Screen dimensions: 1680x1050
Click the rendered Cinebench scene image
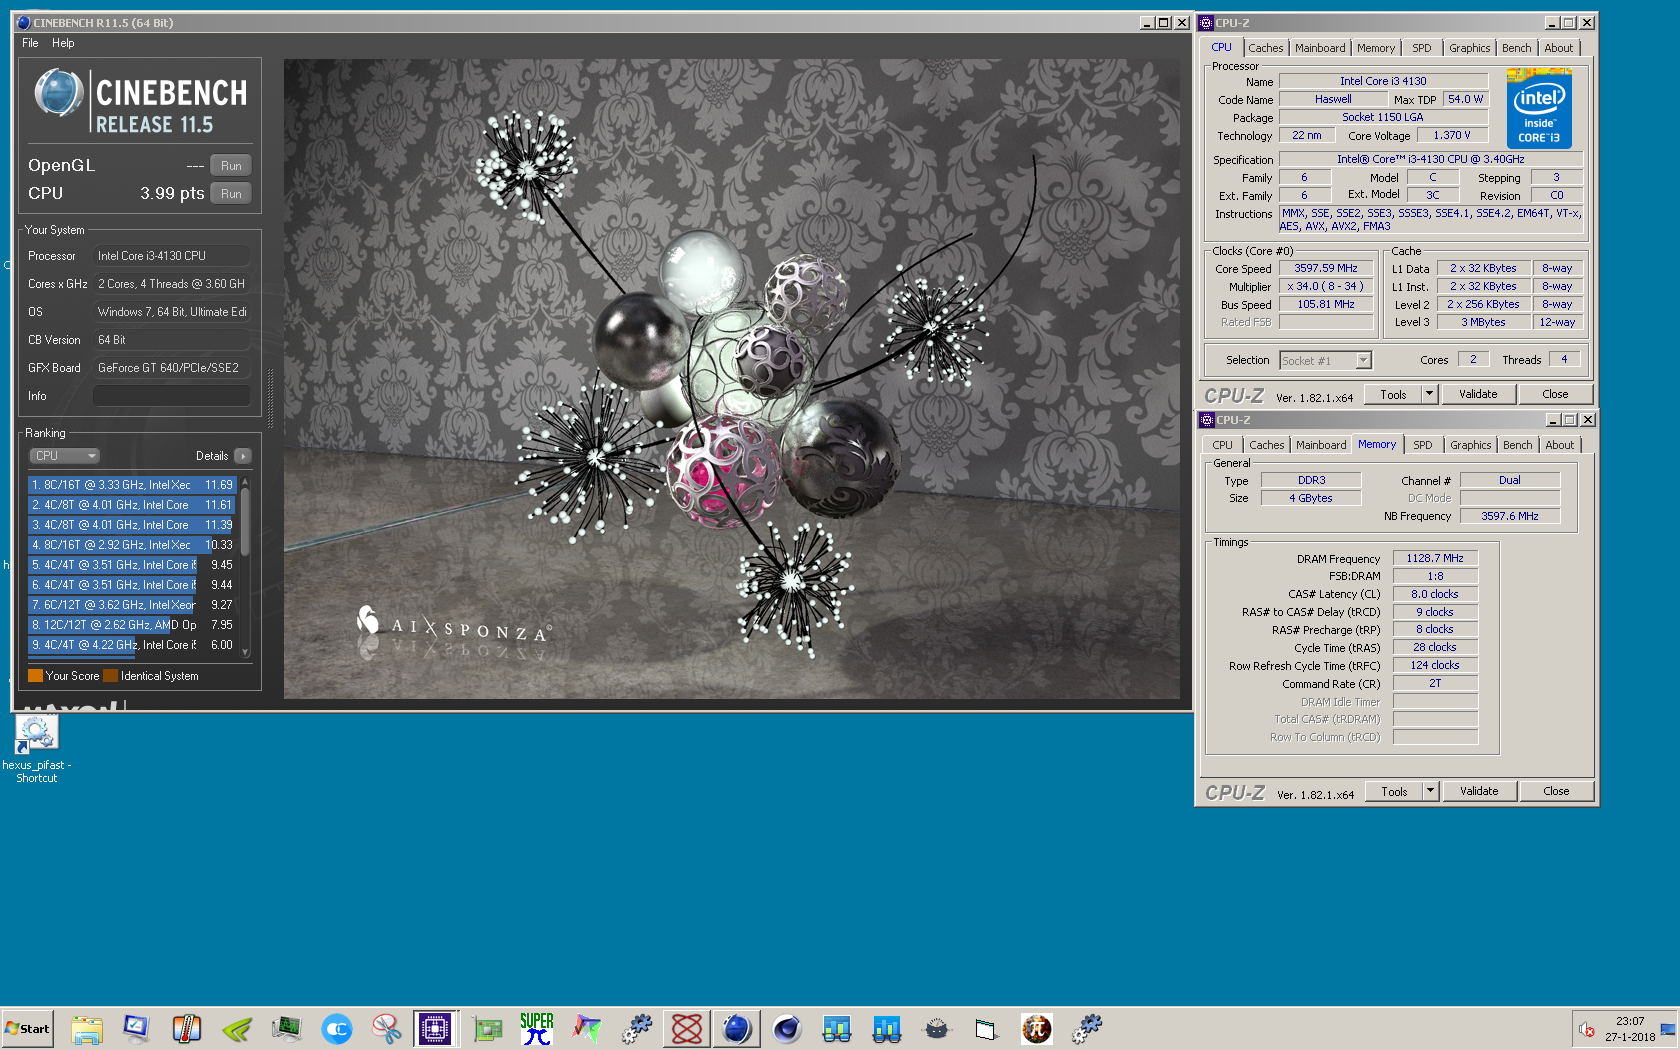(x=732, y=379)
